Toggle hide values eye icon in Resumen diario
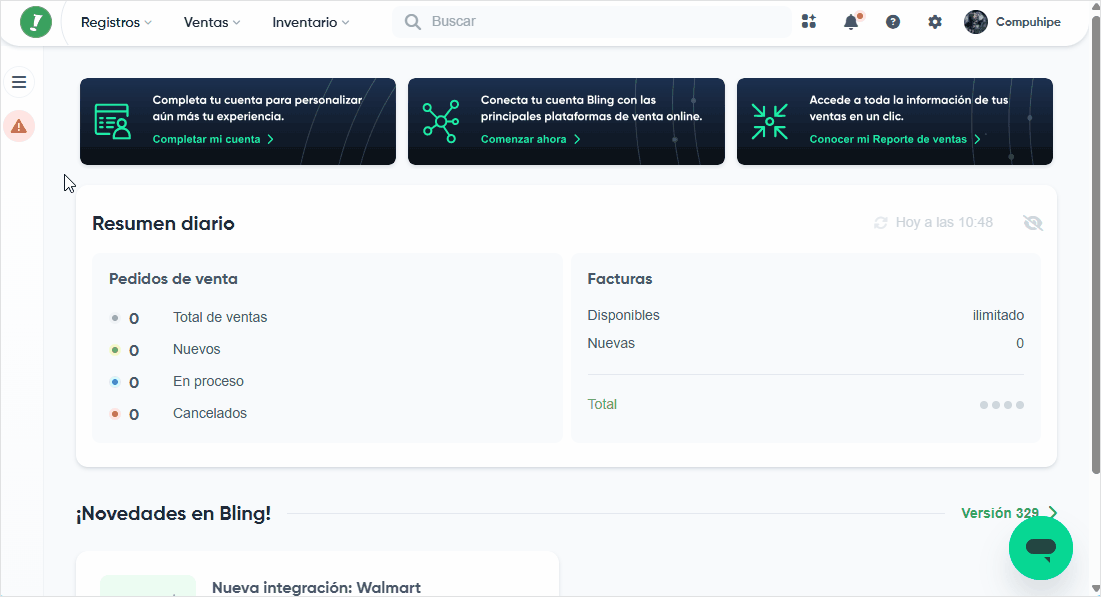This screenshot has width=1101, height=597. [x=1033, y=223]
